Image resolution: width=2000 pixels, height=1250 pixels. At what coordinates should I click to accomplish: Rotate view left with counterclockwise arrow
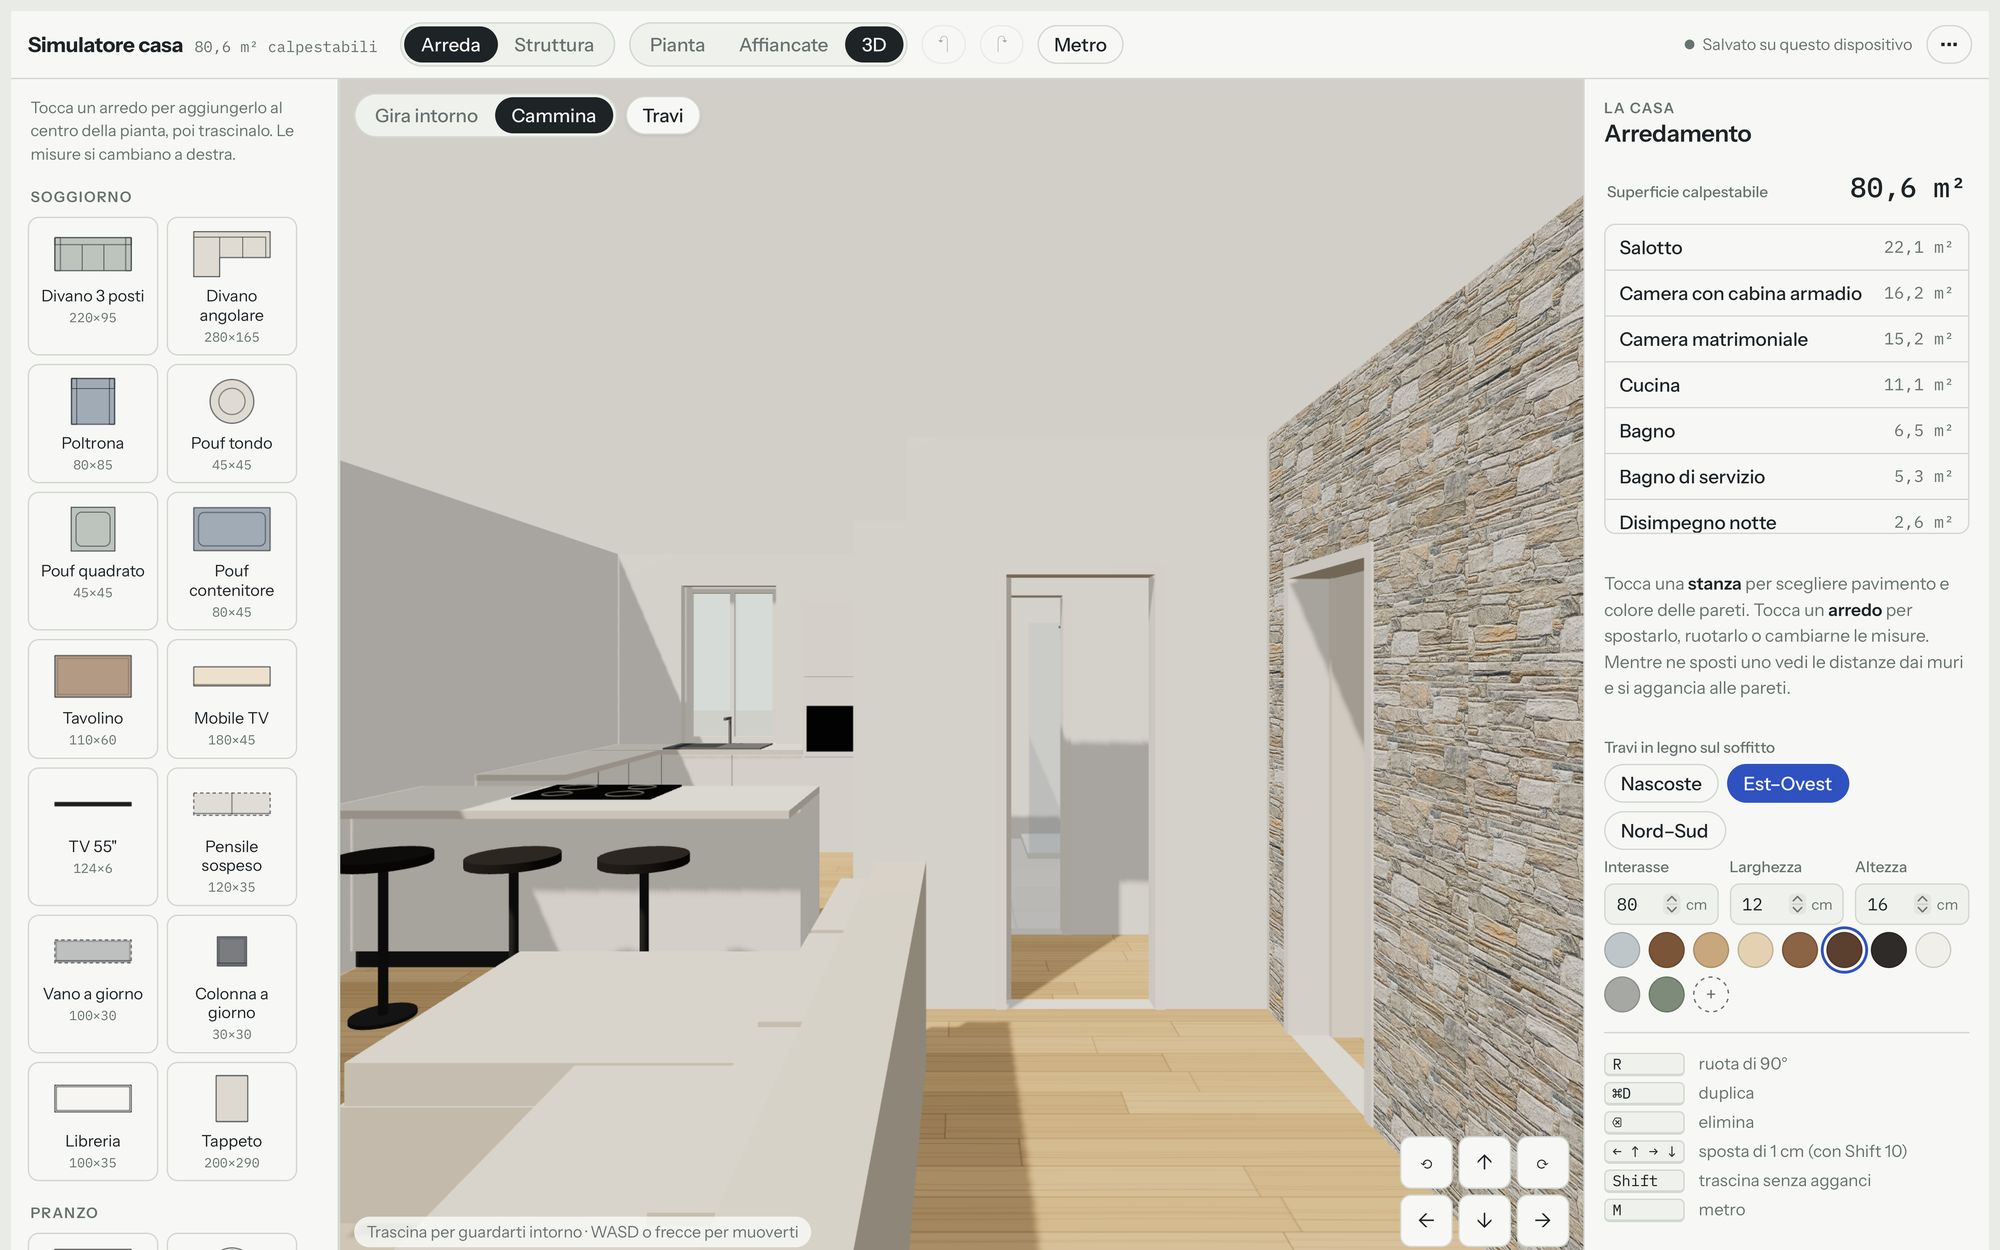click(1426, 1163)
